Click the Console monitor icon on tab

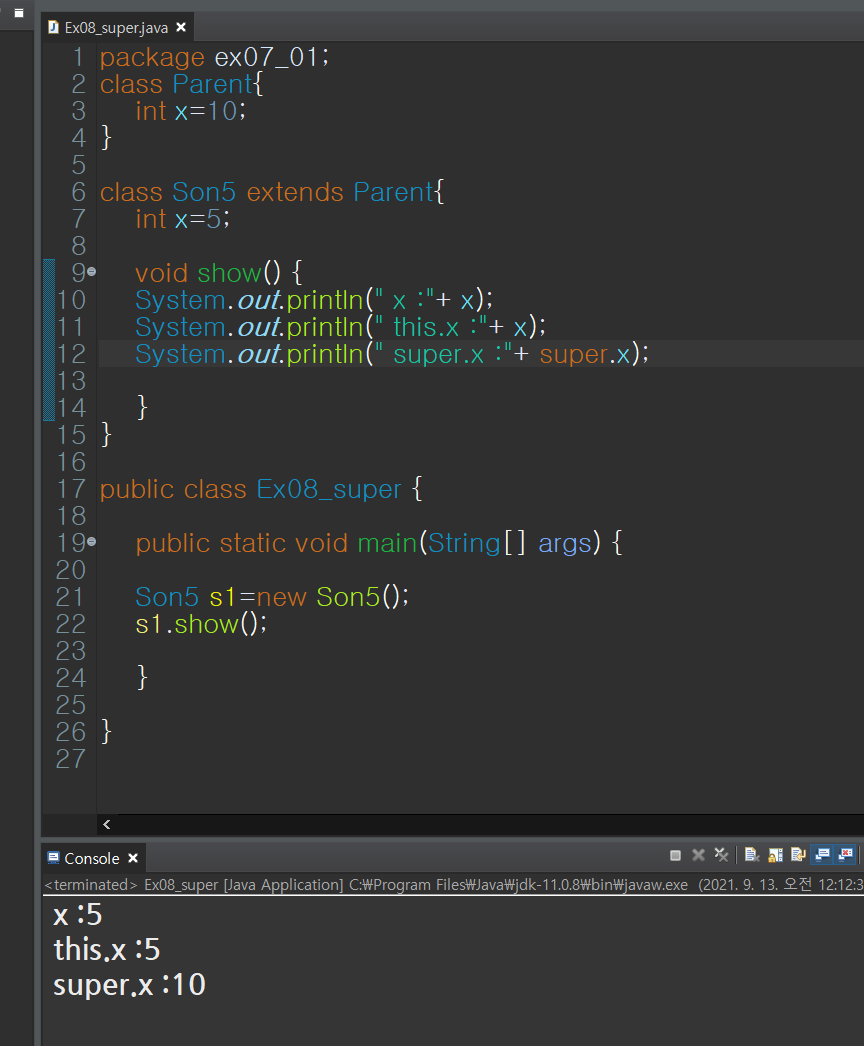coord(53,858)
